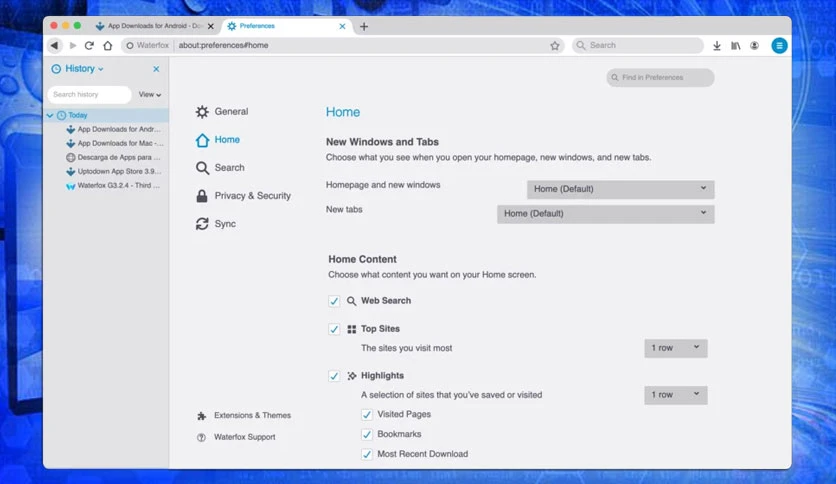Open history entry Waterfox G3.2.4 - Third
The image size is (836, 484).
(x=113, y=185)
